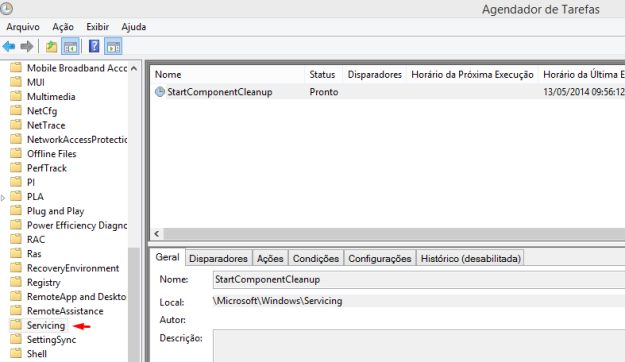Click the Descrição text box
625x362 pixels.
tap(419, 346)
